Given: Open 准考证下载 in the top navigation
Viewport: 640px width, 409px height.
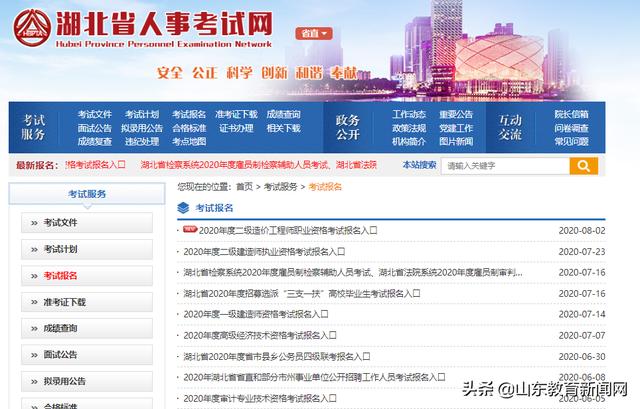Looking at the screenshot, I should coord(236,114).
